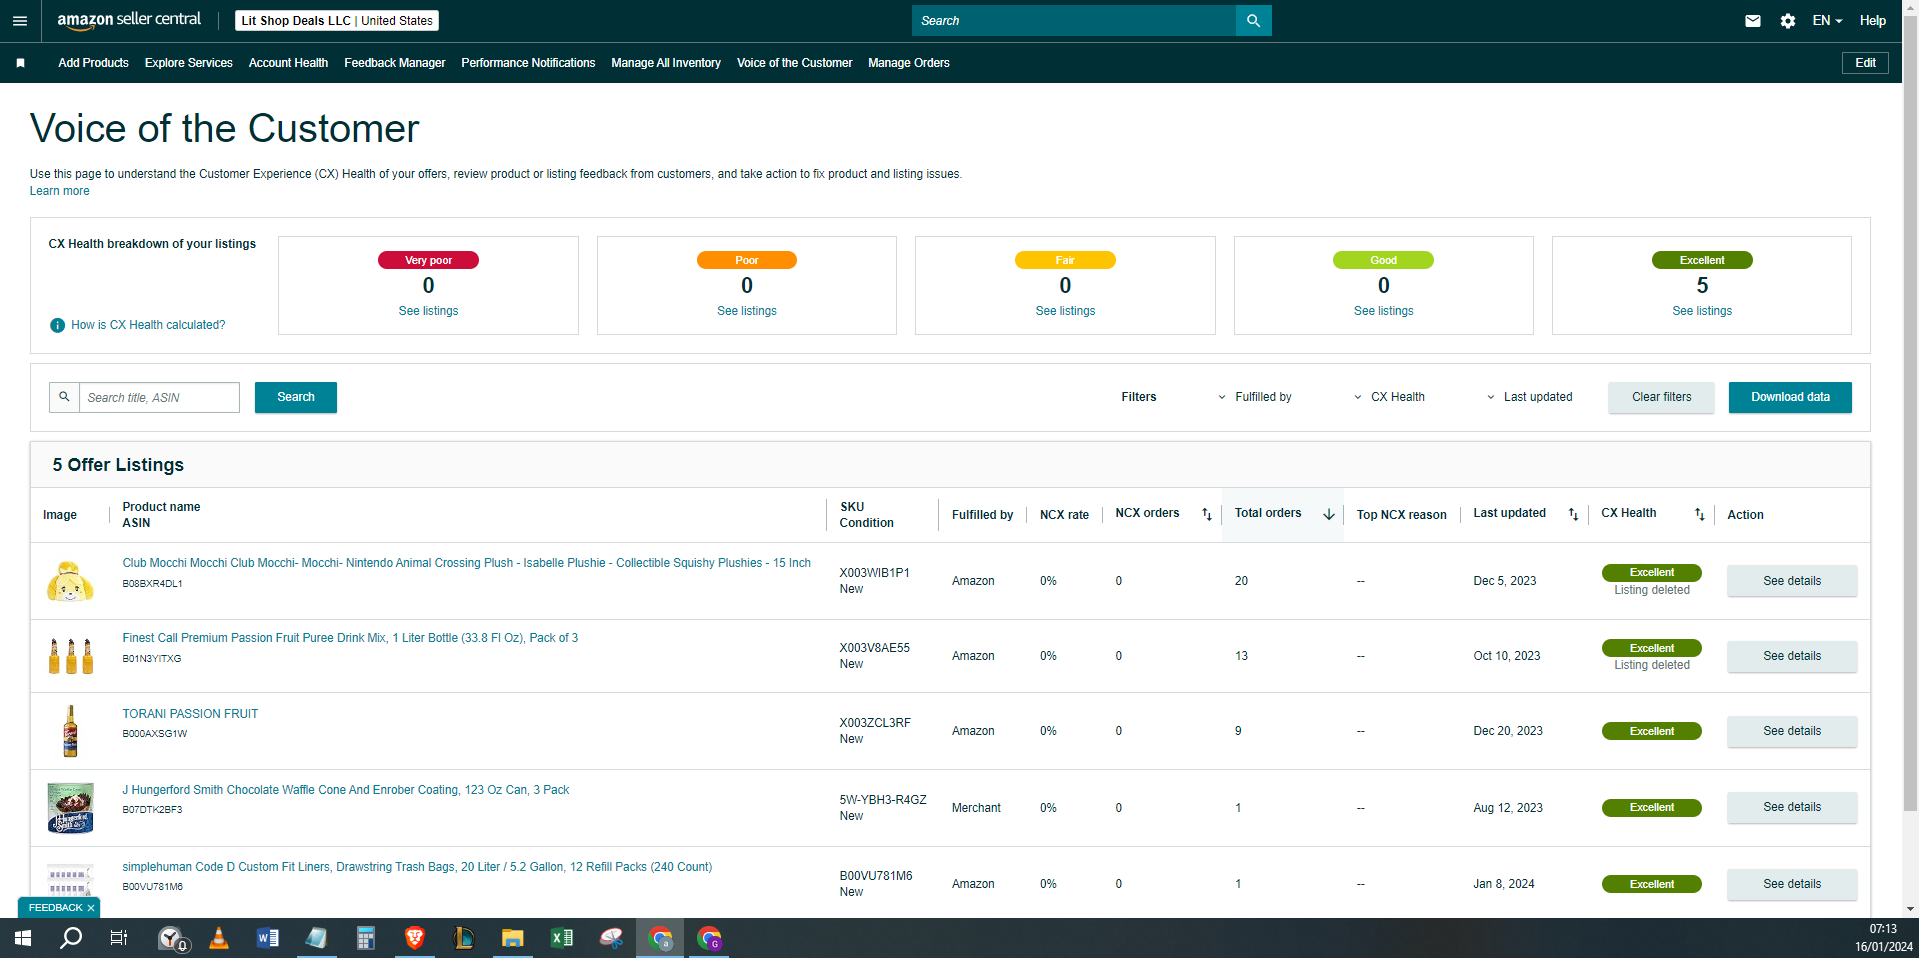Screen dimensions: 1919x958
Task: Open Task View on the taskbar
Action: (x=118, y=938)
